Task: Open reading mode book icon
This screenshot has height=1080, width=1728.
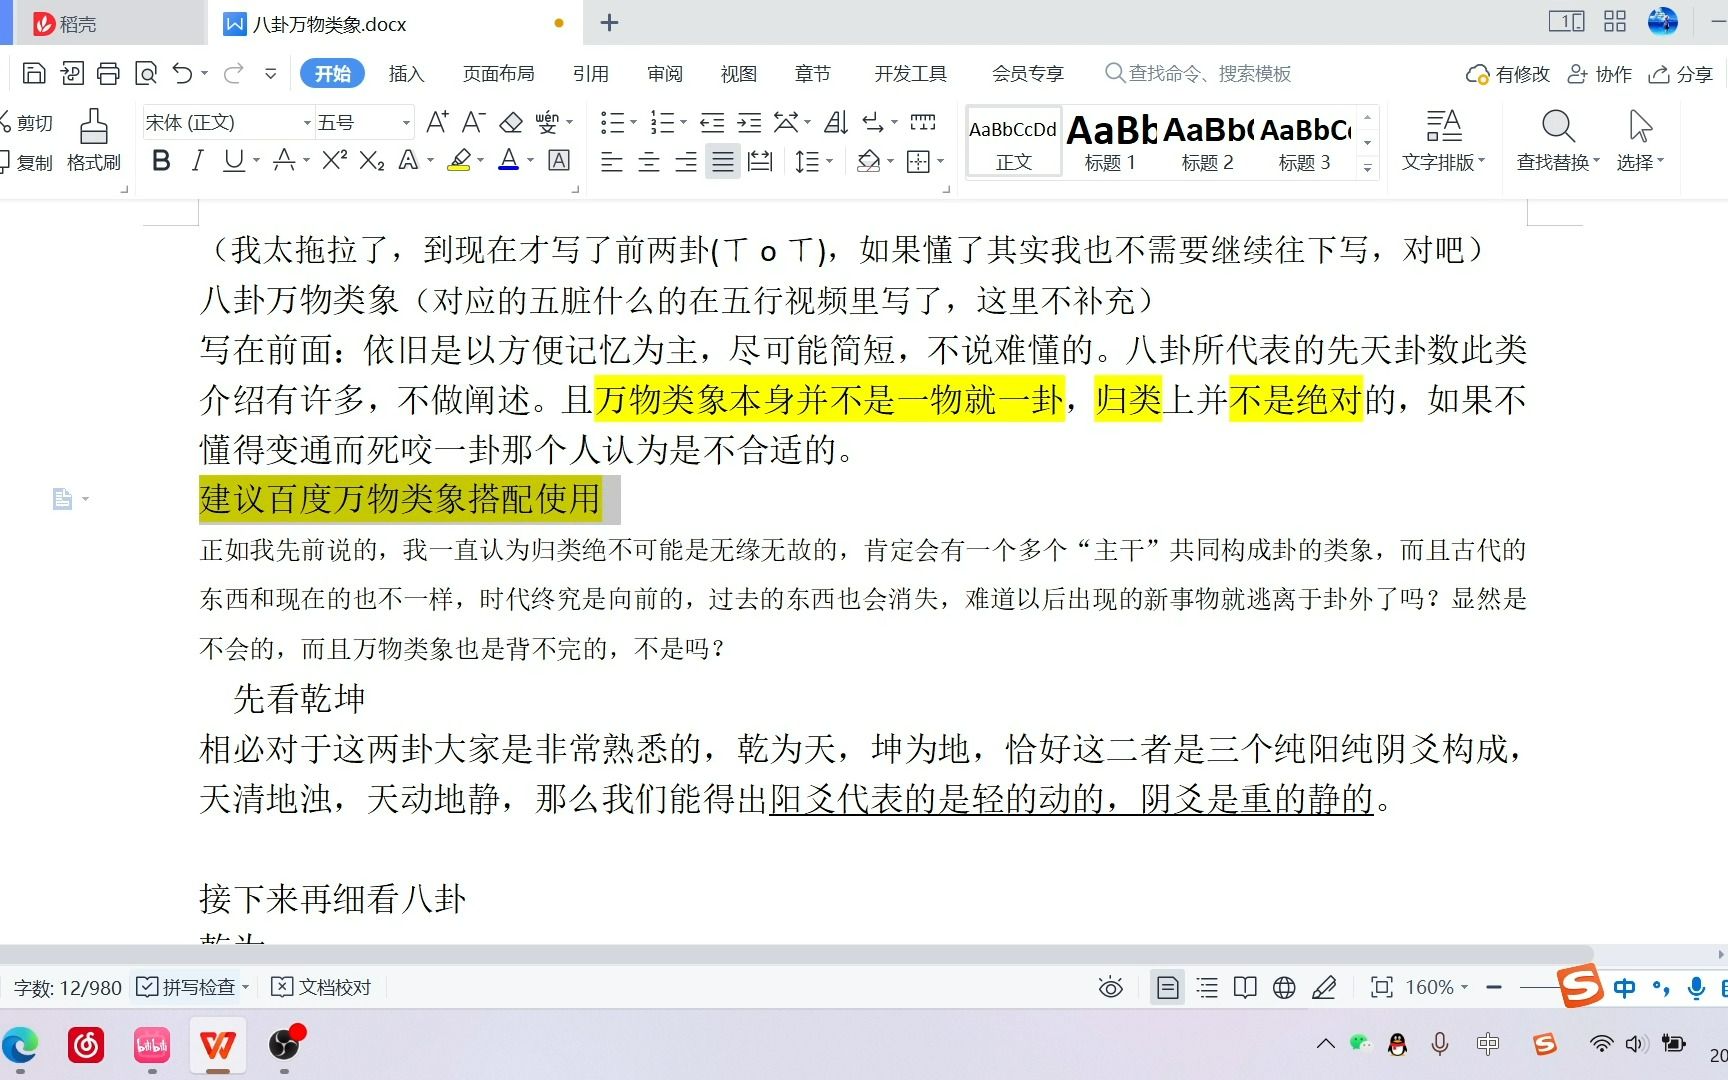Action: pos(1245,988)
